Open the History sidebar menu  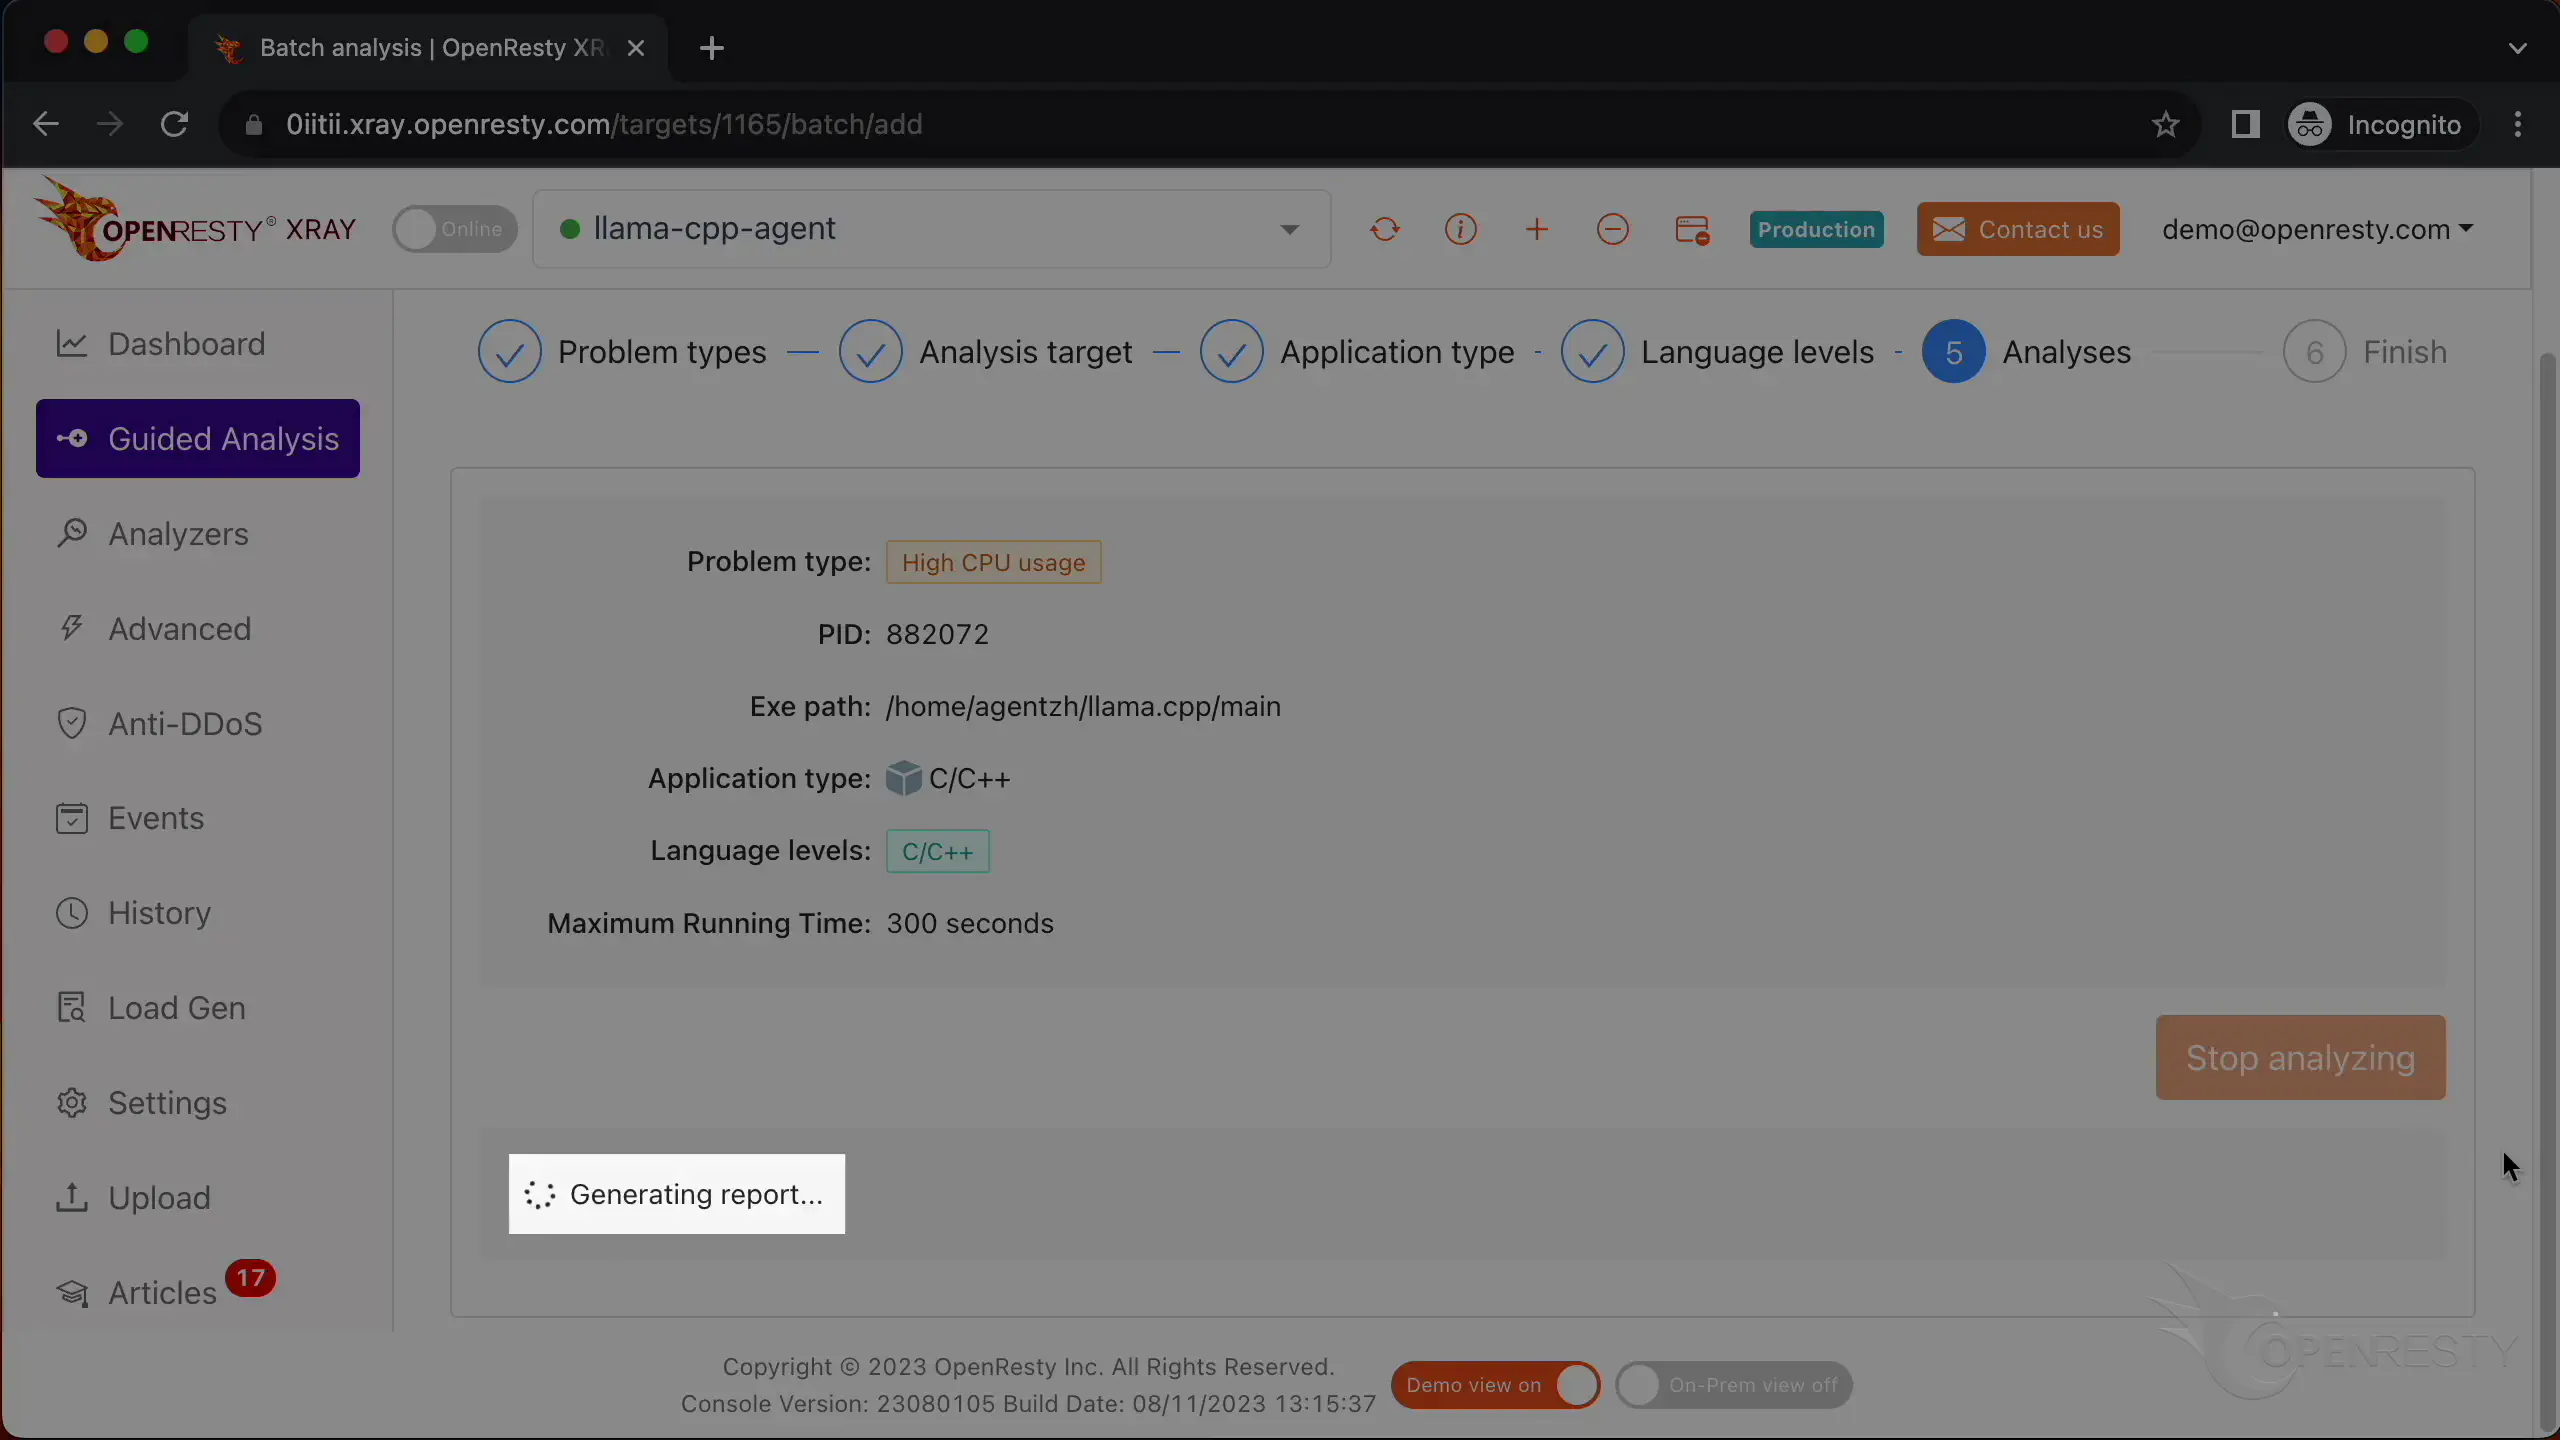(159, 913)
